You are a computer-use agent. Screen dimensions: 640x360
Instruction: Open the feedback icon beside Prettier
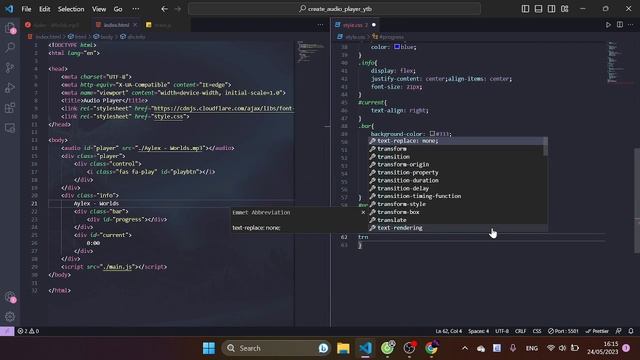coord(618,331)
